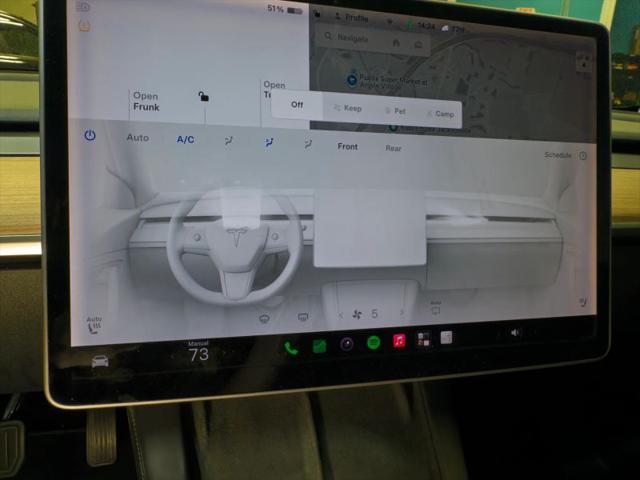Screen dimensions: 640x480
Task: Select Keep climate mode
Action: pos(348,108)
